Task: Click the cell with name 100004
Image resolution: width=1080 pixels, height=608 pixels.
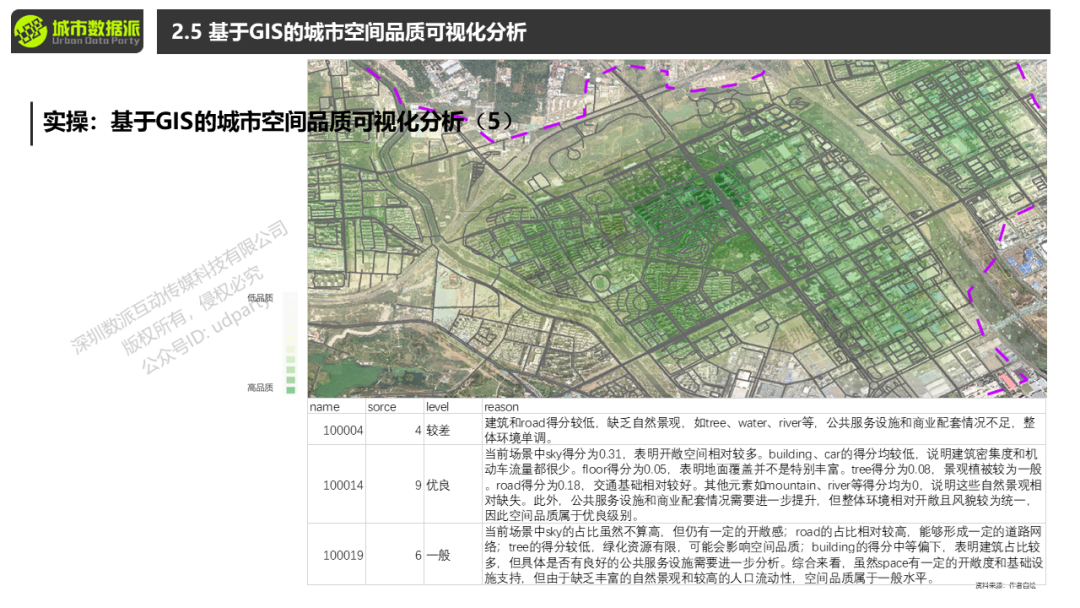Action: pos(343,431)
